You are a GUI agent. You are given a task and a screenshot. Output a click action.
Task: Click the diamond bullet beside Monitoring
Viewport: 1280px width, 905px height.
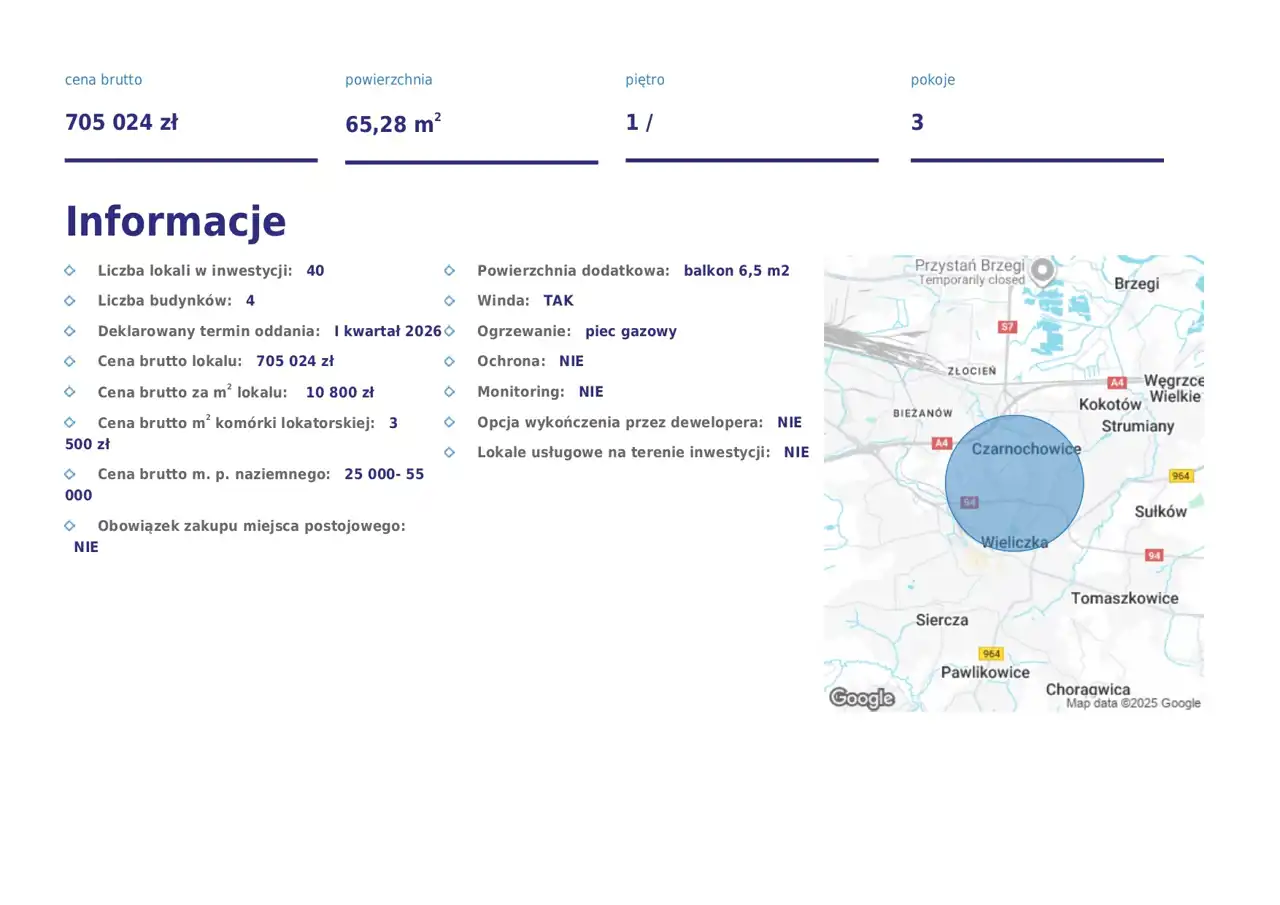449,392
